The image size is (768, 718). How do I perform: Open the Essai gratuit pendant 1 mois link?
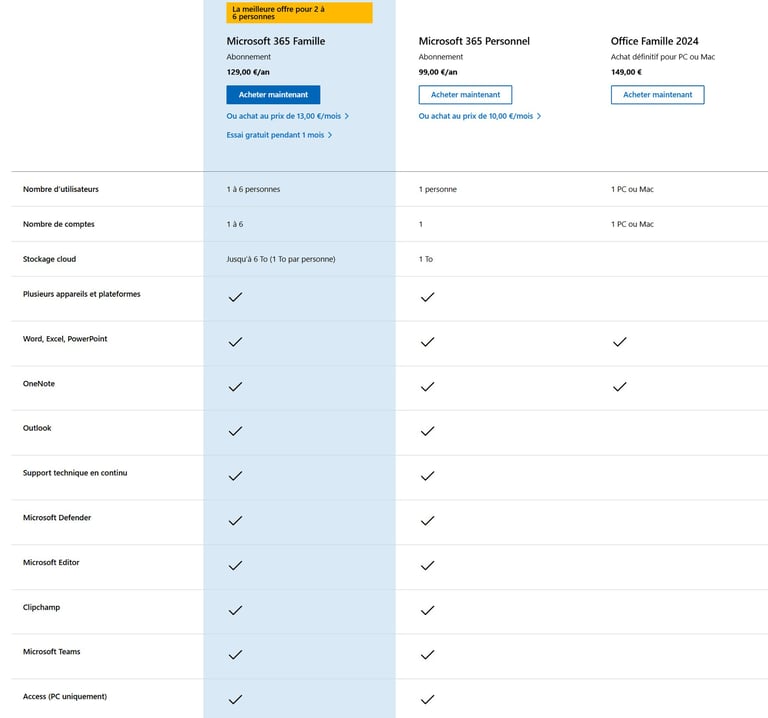279,135
